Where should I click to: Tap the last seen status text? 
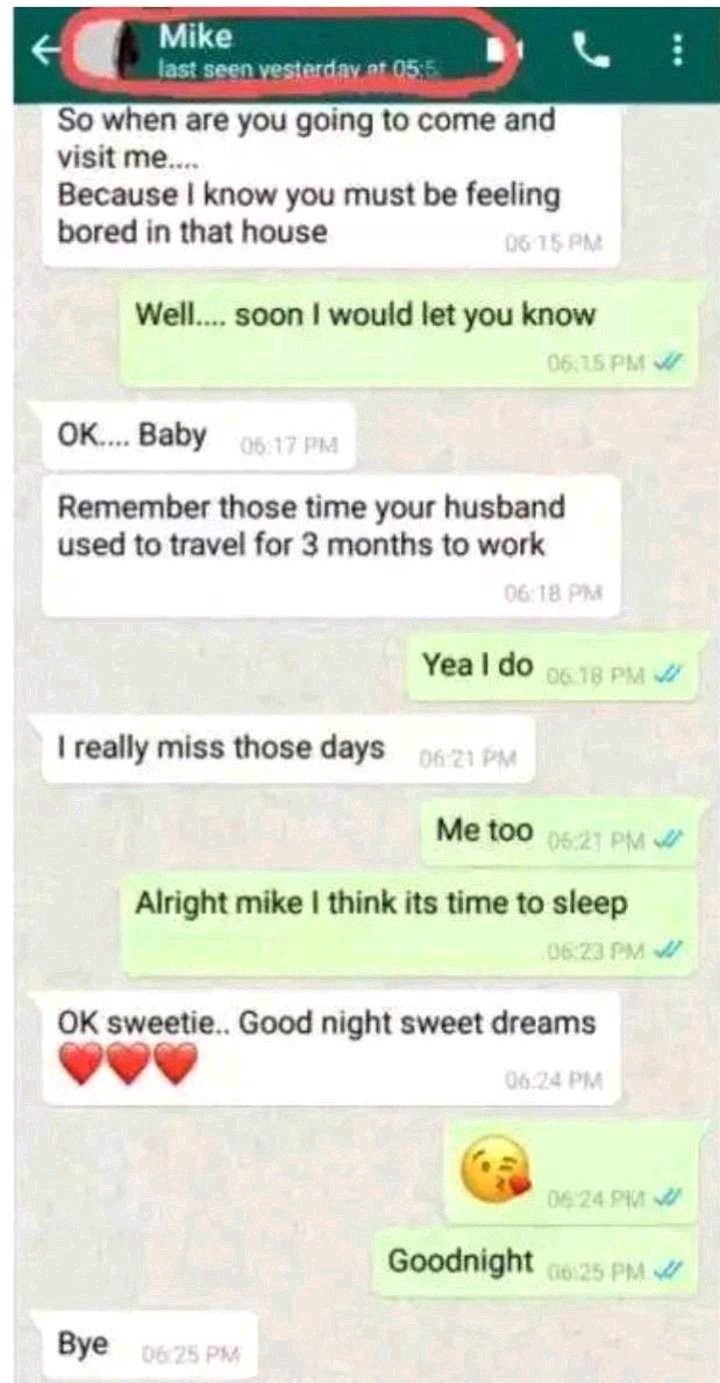point(300,70)
